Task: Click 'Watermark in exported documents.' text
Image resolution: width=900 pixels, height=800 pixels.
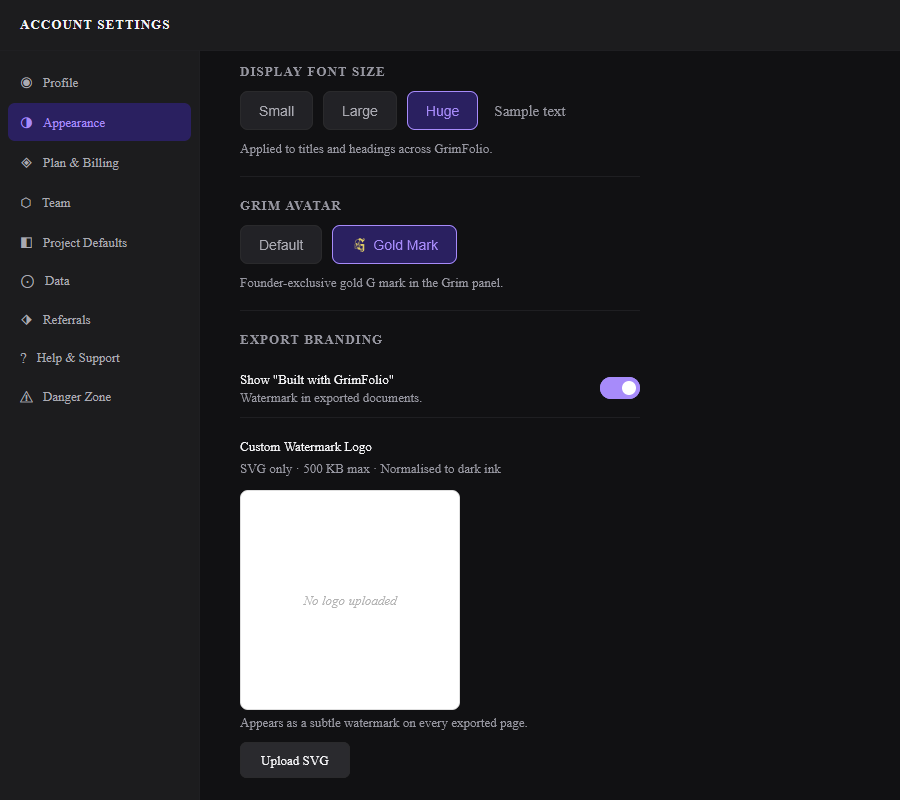Action: click(331, 398)
